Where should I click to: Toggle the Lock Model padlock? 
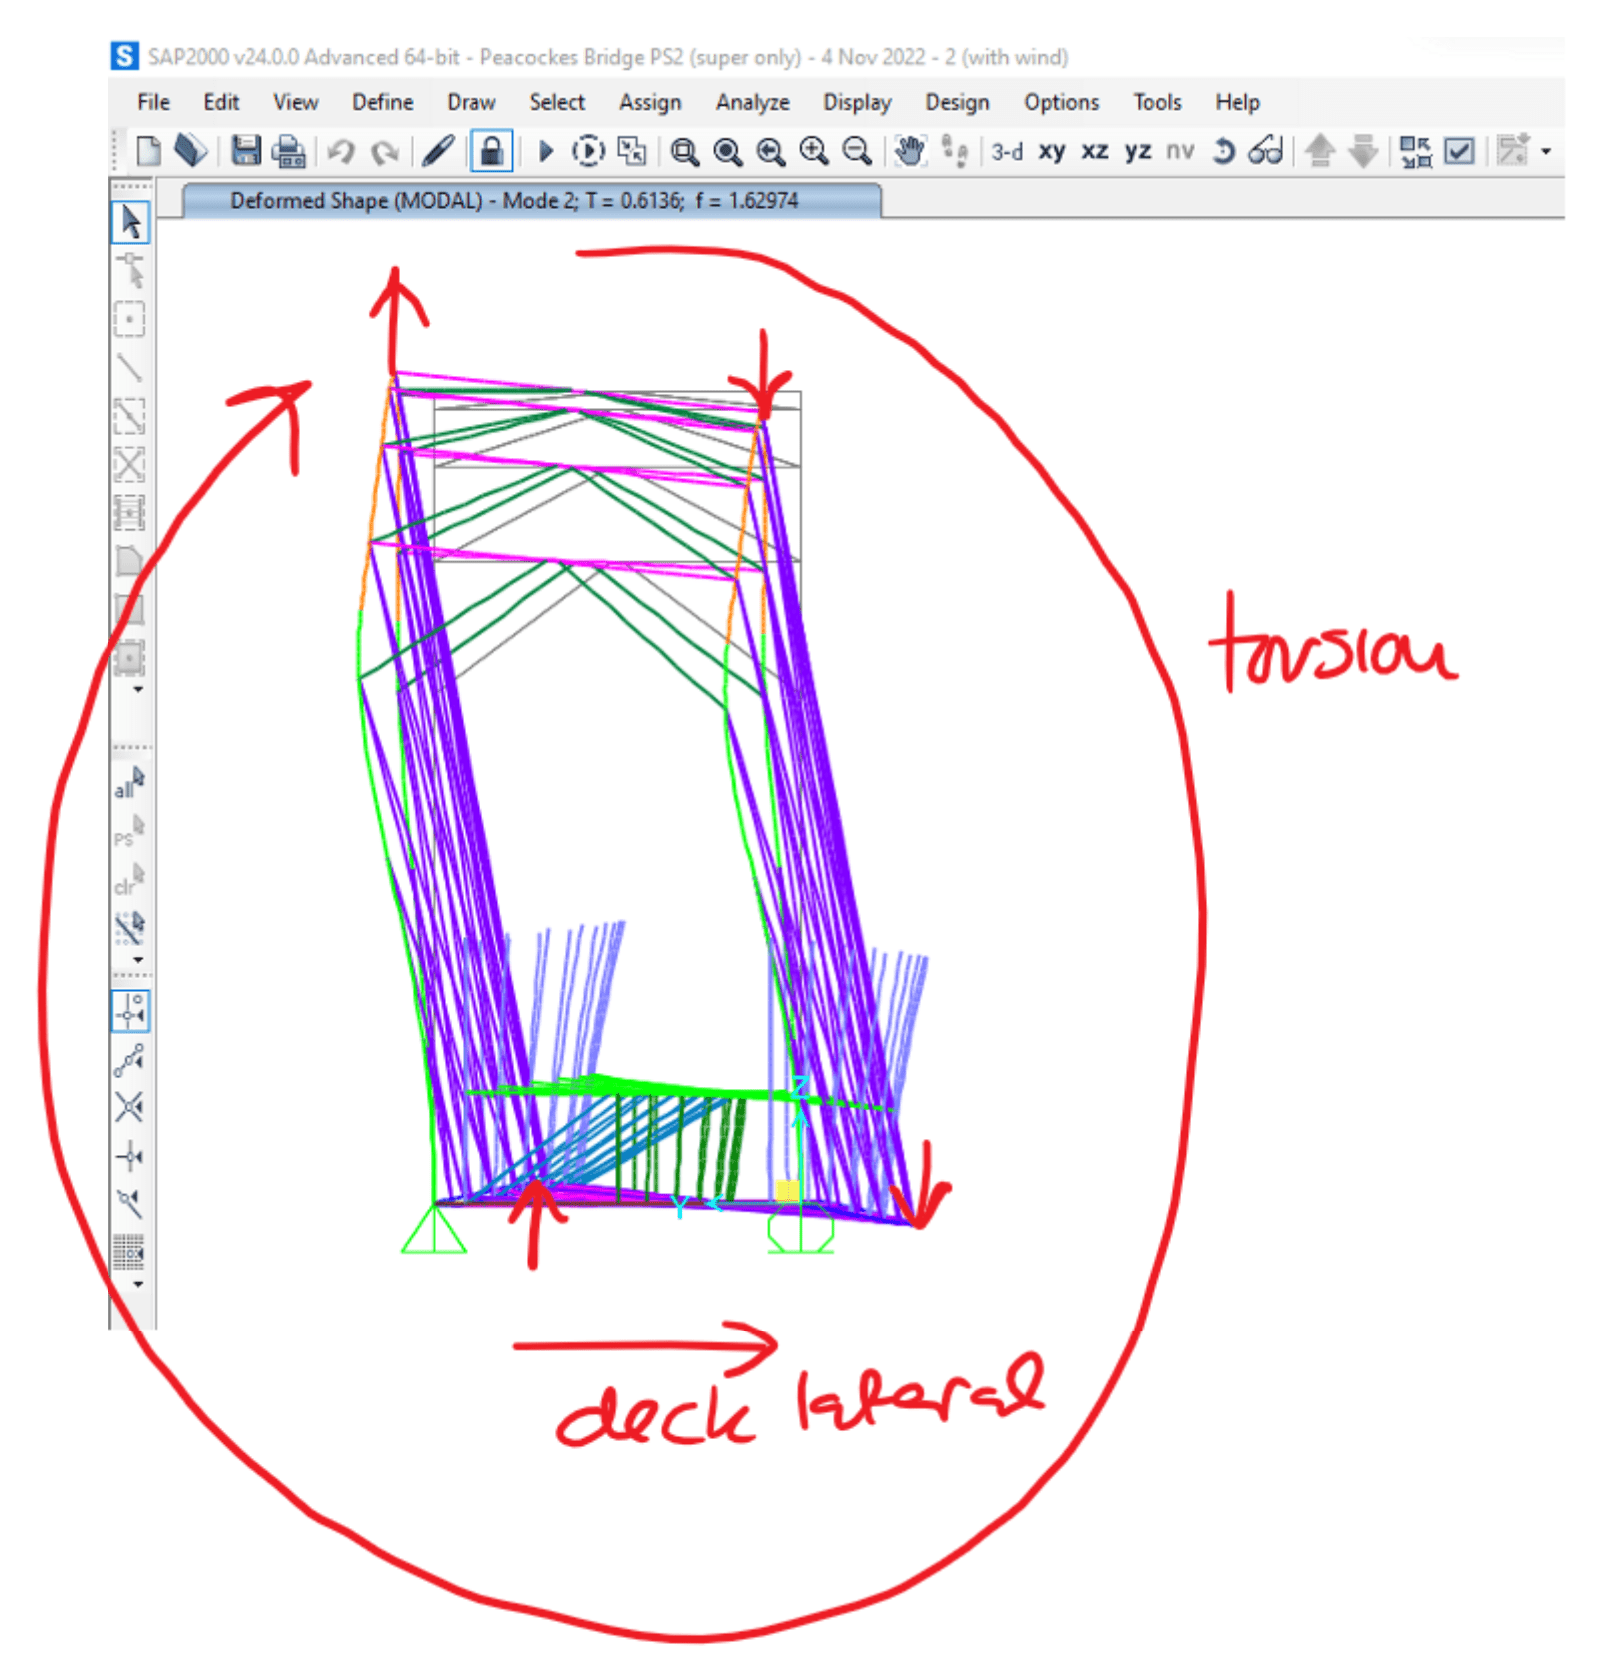pyautogui.click(x=491, y=151)
